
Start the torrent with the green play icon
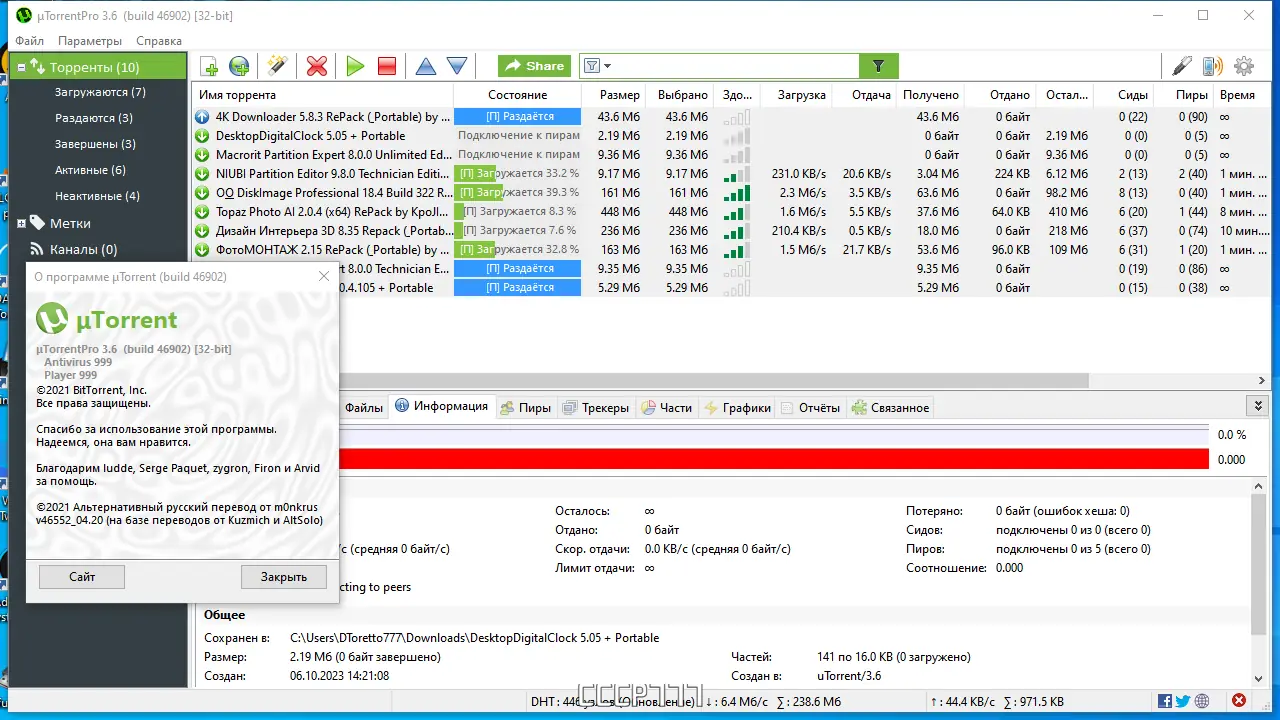[355, 67]
